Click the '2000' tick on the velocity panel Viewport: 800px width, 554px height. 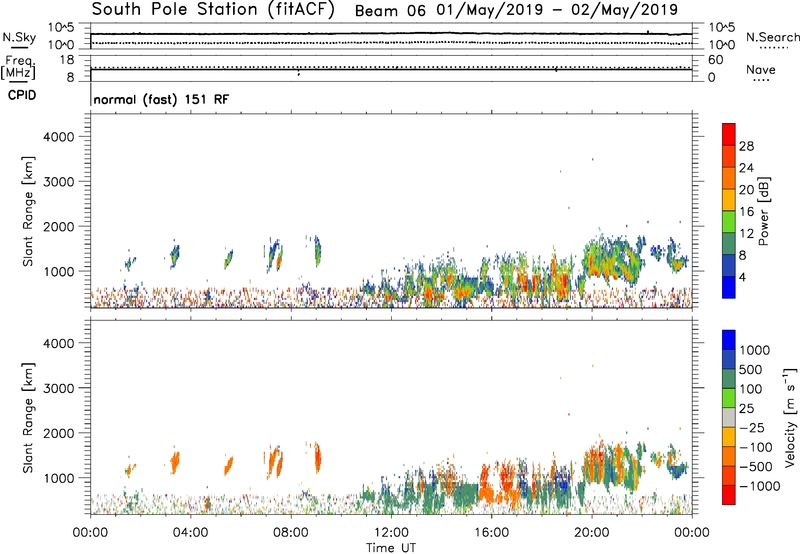coord(58,433)
